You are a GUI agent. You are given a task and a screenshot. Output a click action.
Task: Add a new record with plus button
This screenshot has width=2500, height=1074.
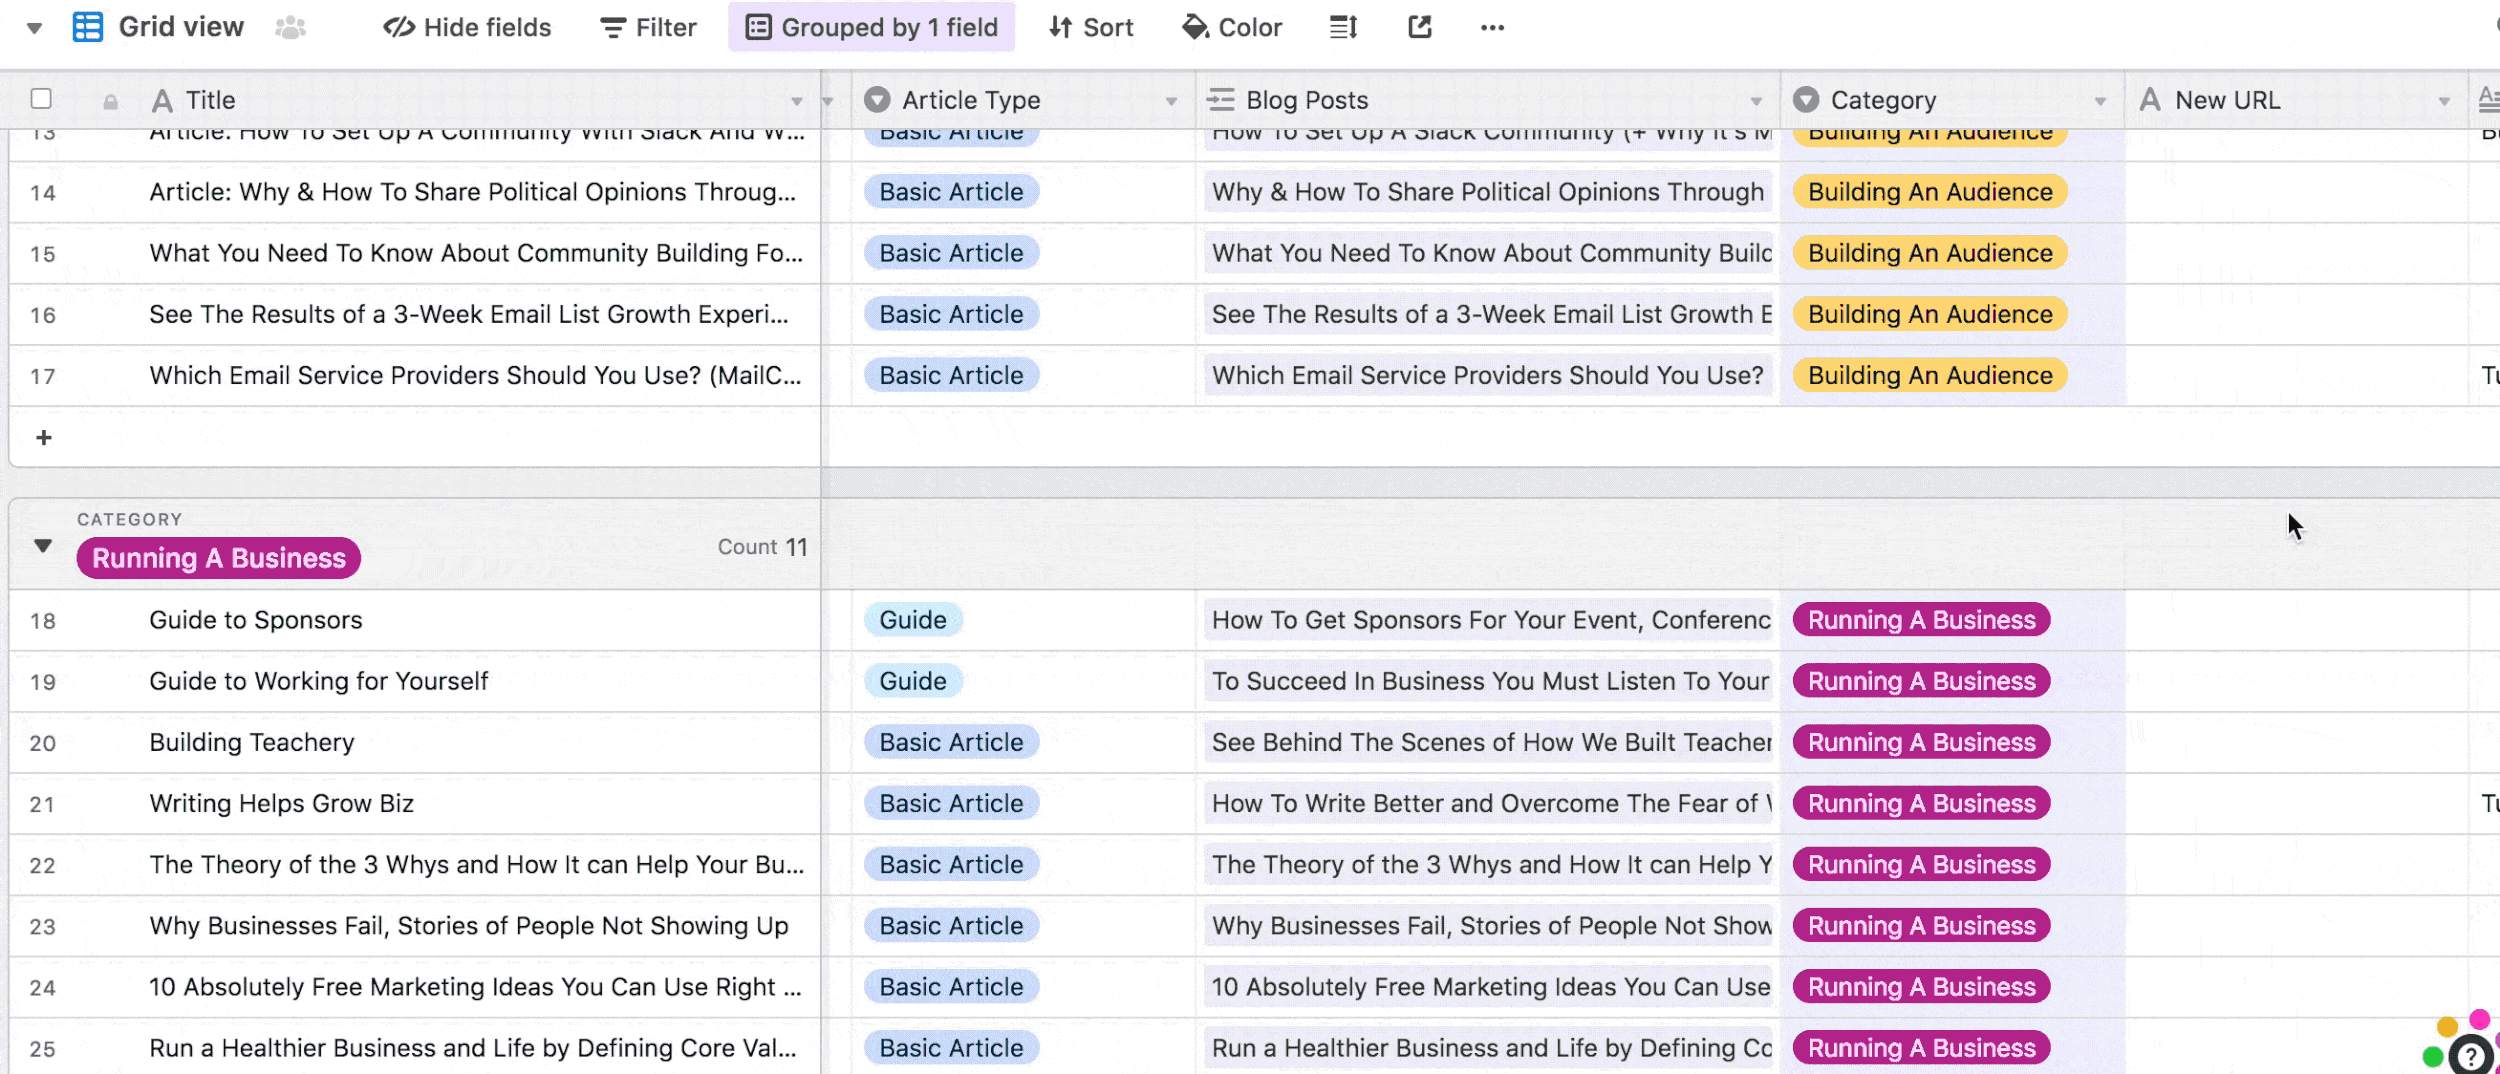[x=44, y=437]
